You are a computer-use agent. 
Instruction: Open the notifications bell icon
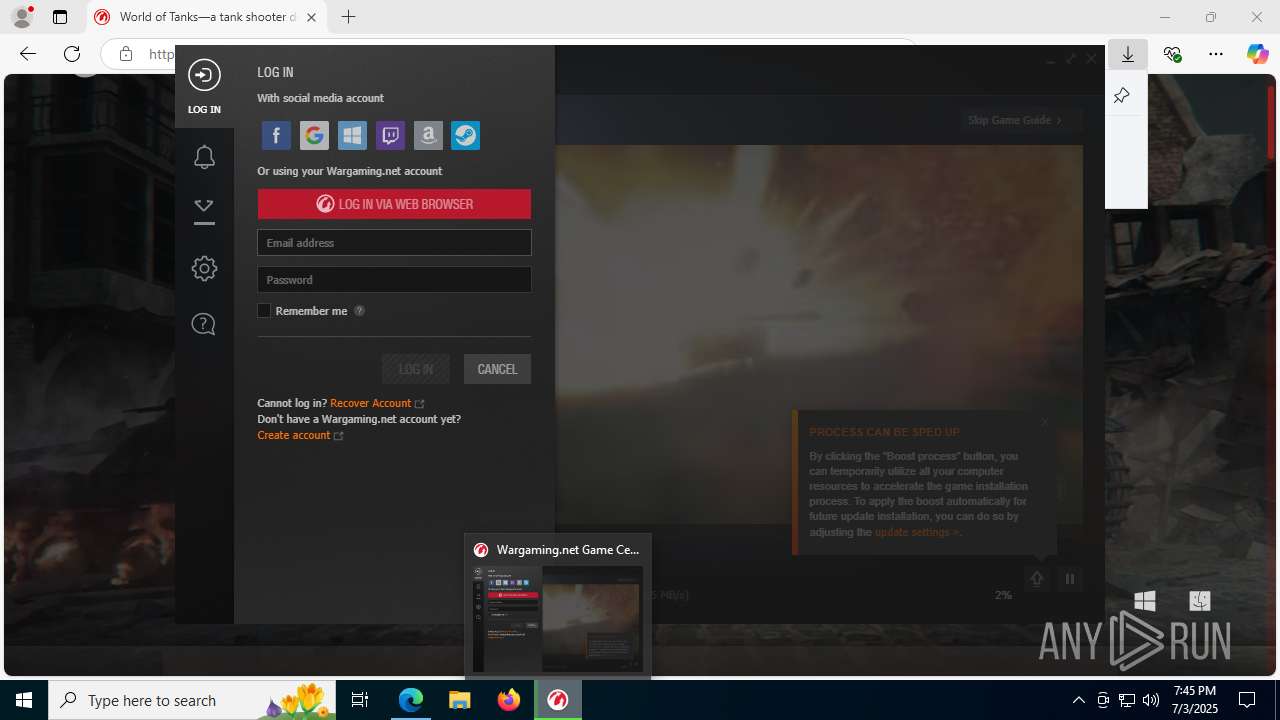[x=204, y=156]
